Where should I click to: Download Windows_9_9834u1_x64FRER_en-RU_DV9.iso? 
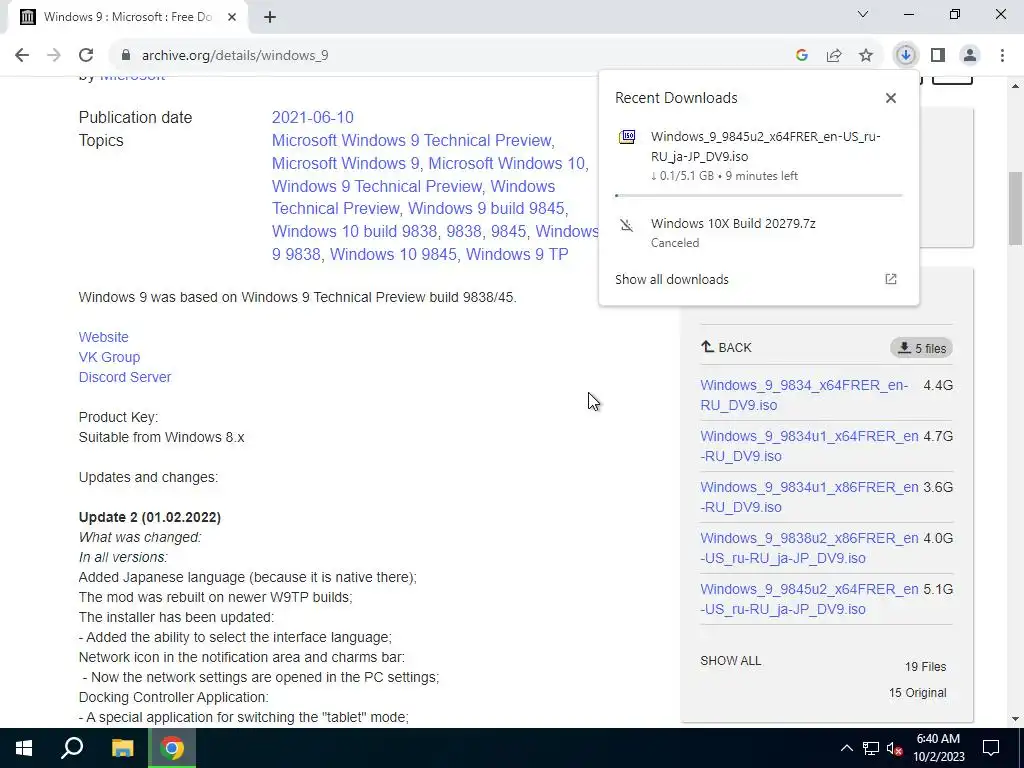point(809,446)
